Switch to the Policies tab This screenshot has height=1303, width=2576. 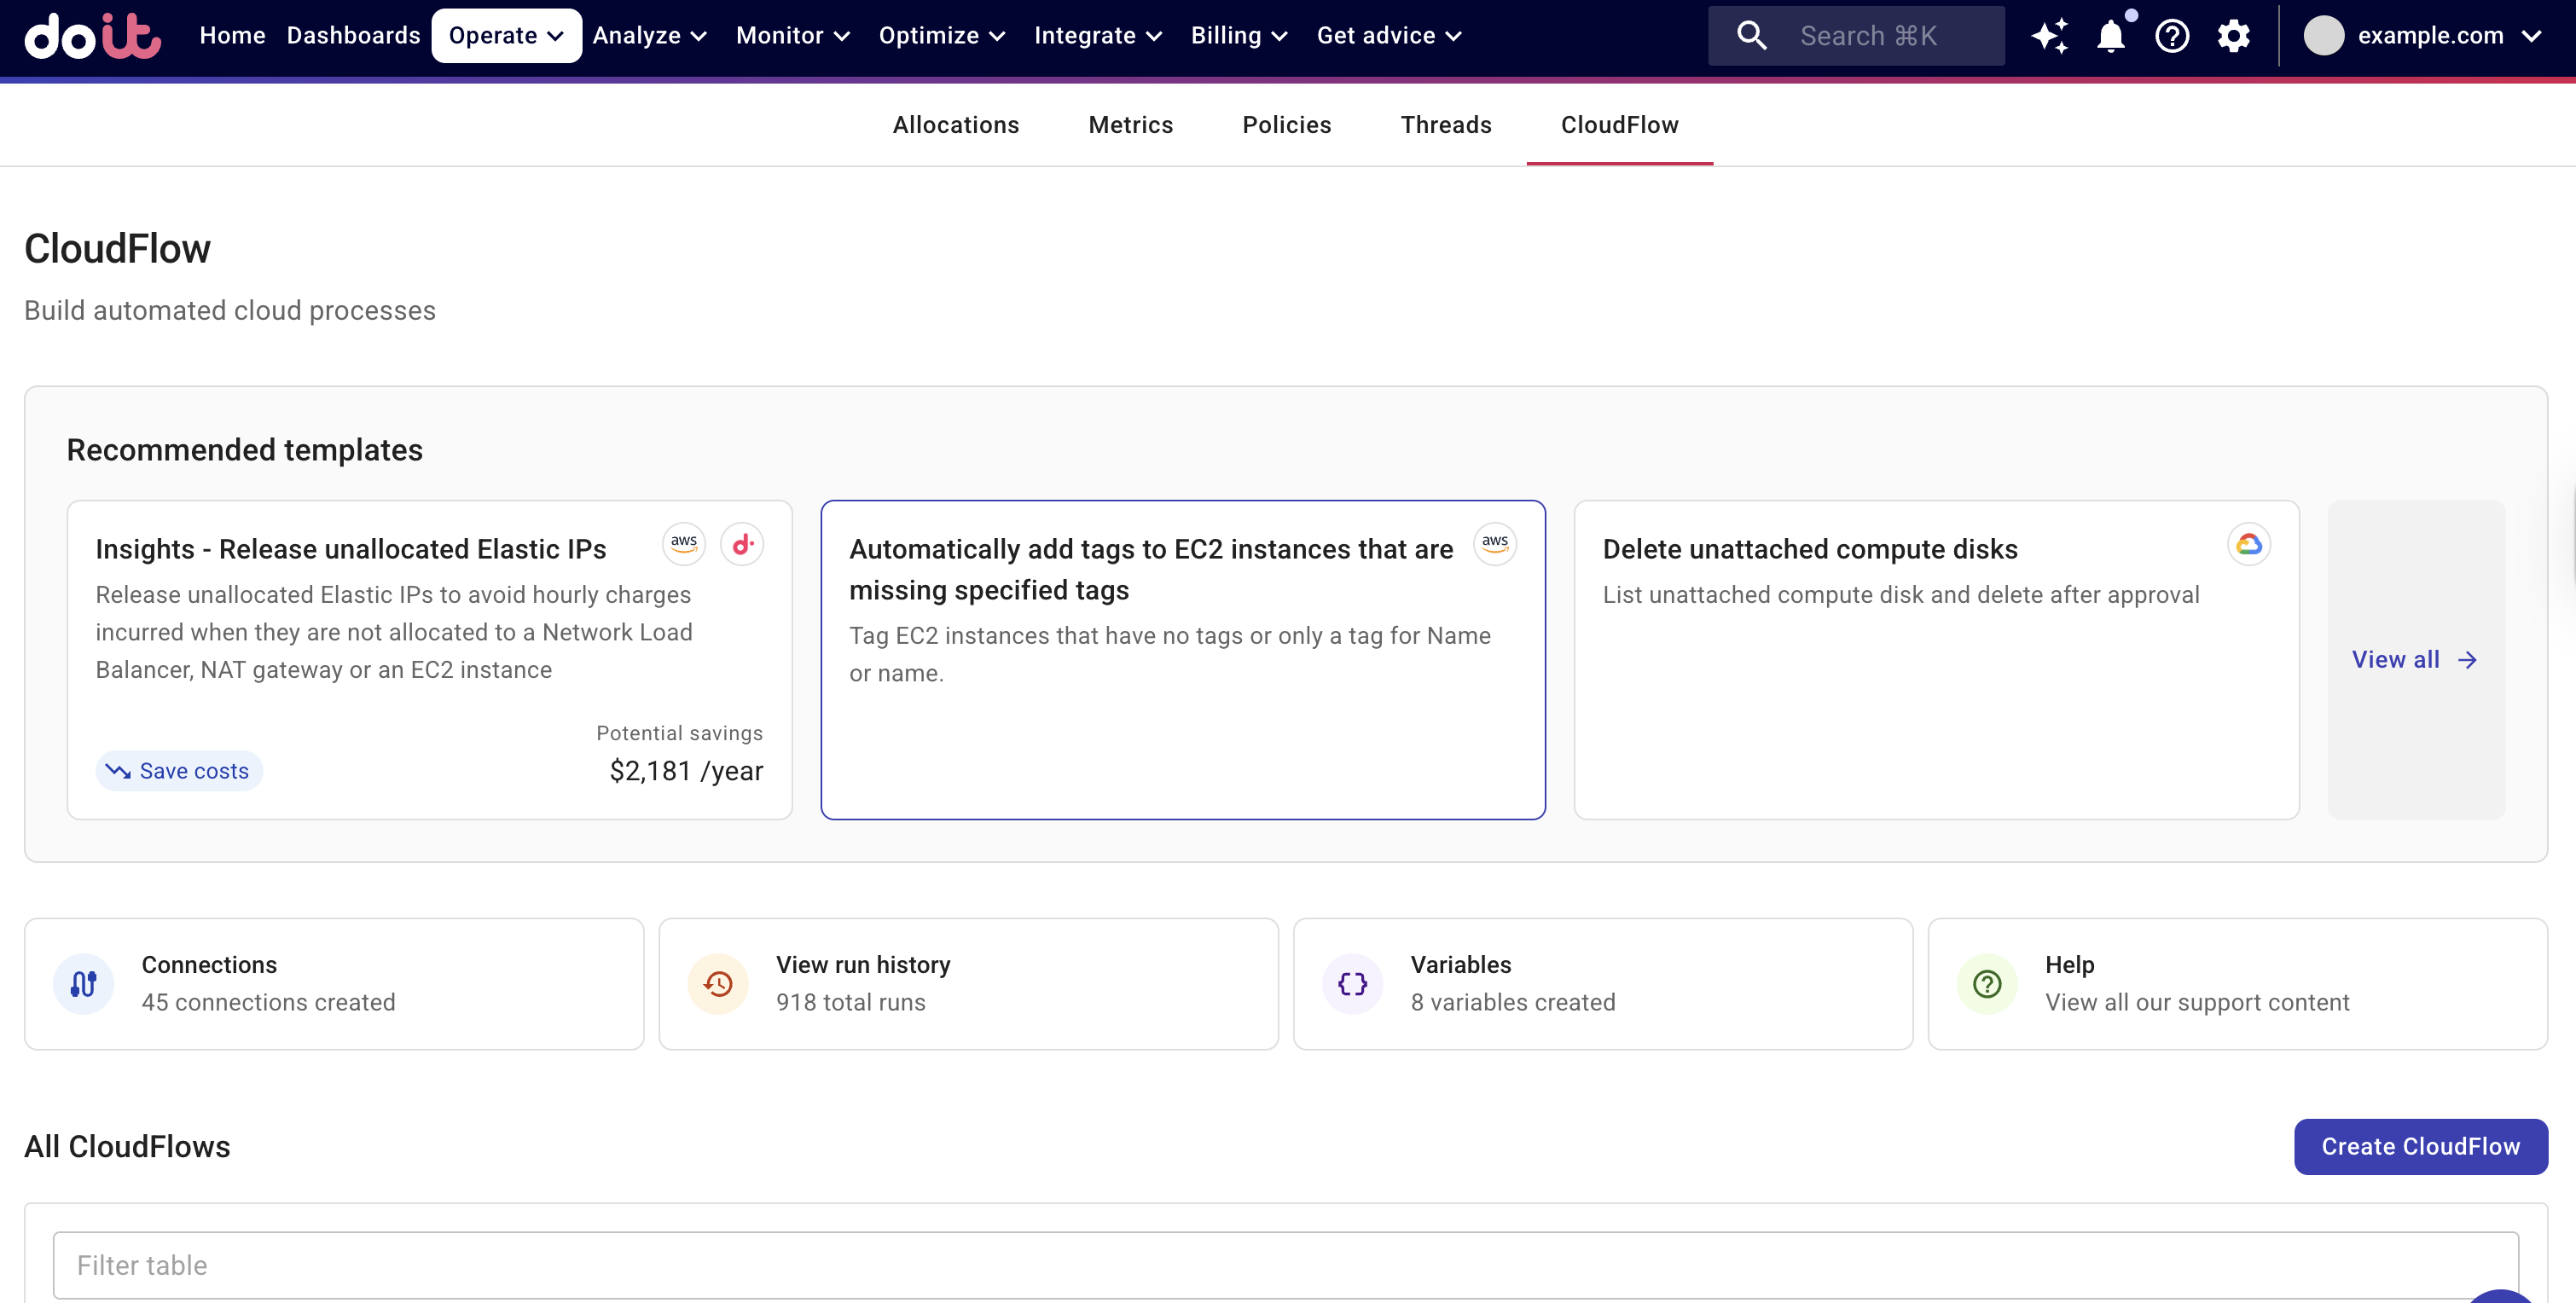(x=1286, y=124)
